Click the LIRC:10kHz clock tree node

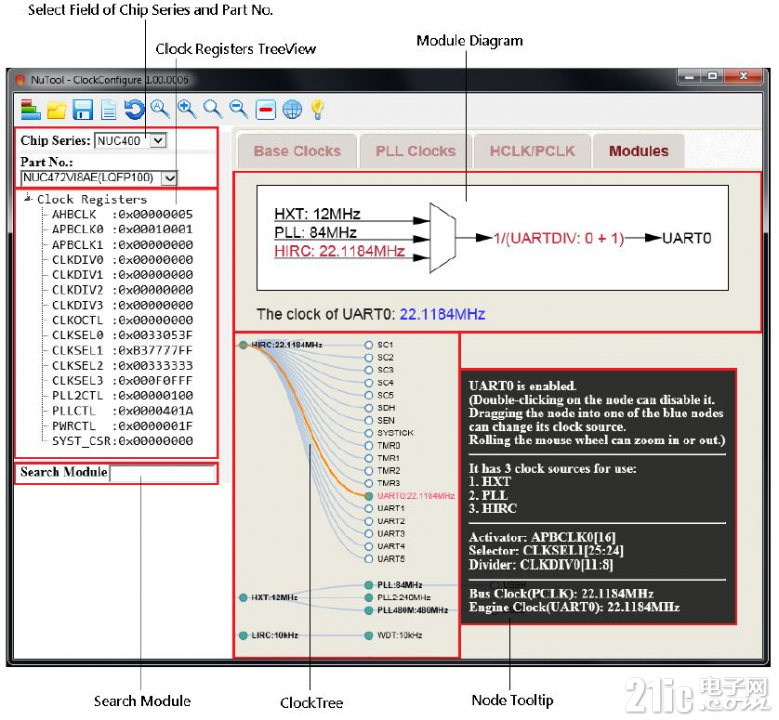[x=243, y=636]
